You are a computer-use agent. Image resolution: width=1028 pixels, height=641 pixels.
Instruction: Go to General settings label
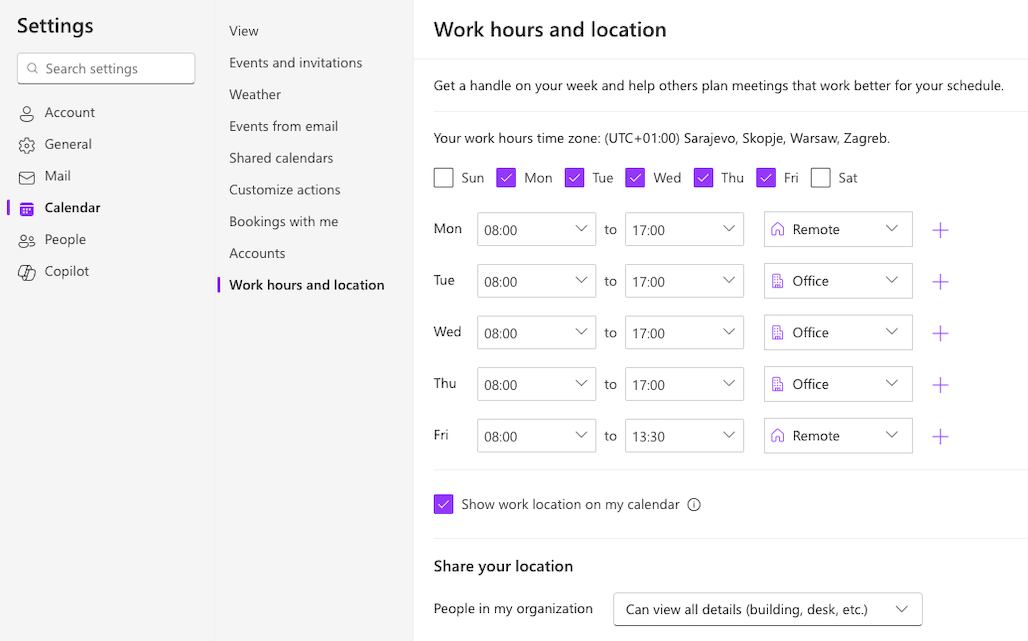point(68,144)
